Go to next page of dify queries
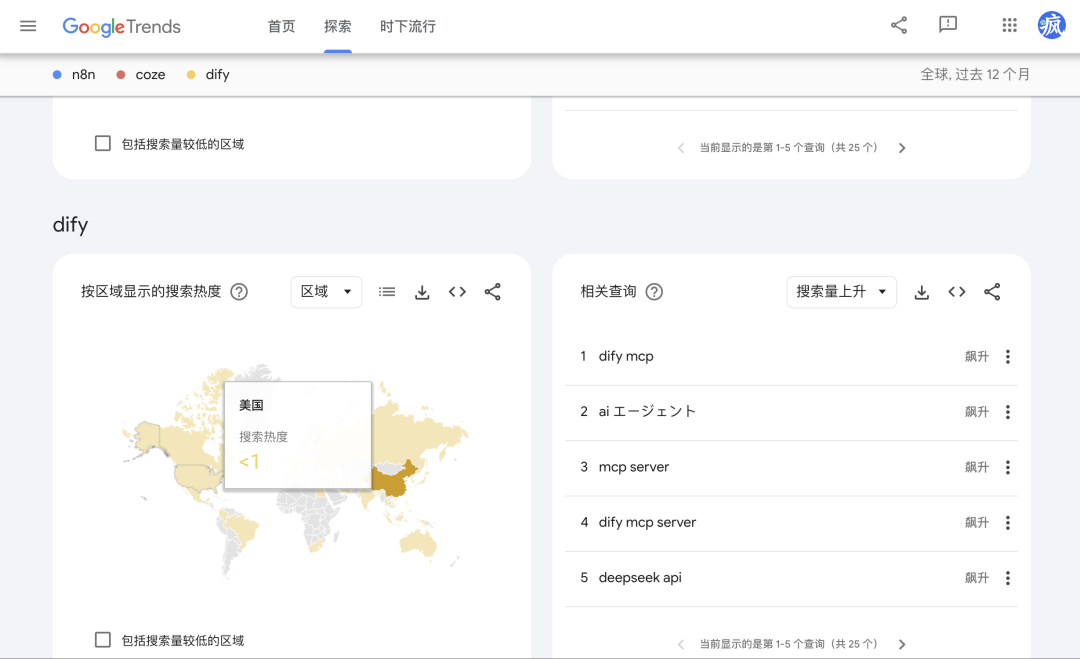1080x659 pixels. coord(902,645)
